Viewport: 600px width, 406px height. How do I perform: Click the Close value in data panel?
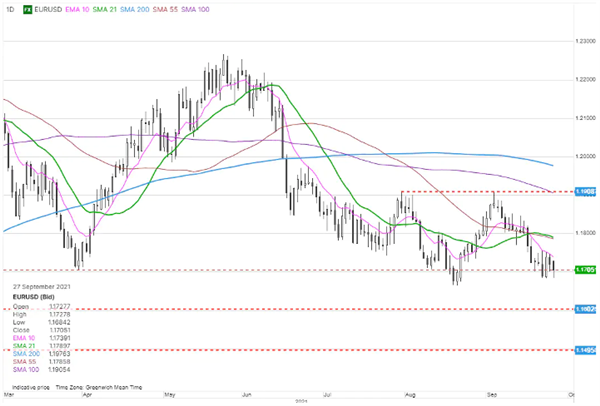point(60,330)
